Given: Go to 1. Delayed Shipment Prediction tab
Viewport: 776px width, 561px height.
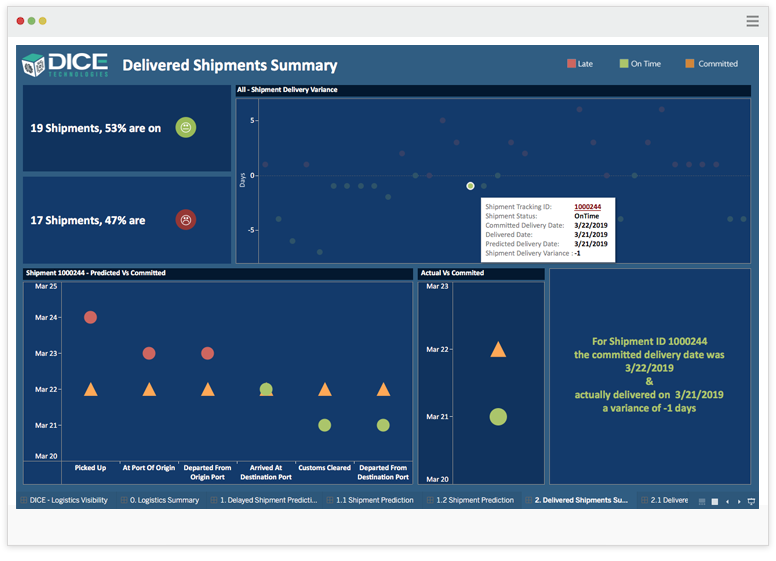Looking at the screenshot, I should click(x=267, y=500).
